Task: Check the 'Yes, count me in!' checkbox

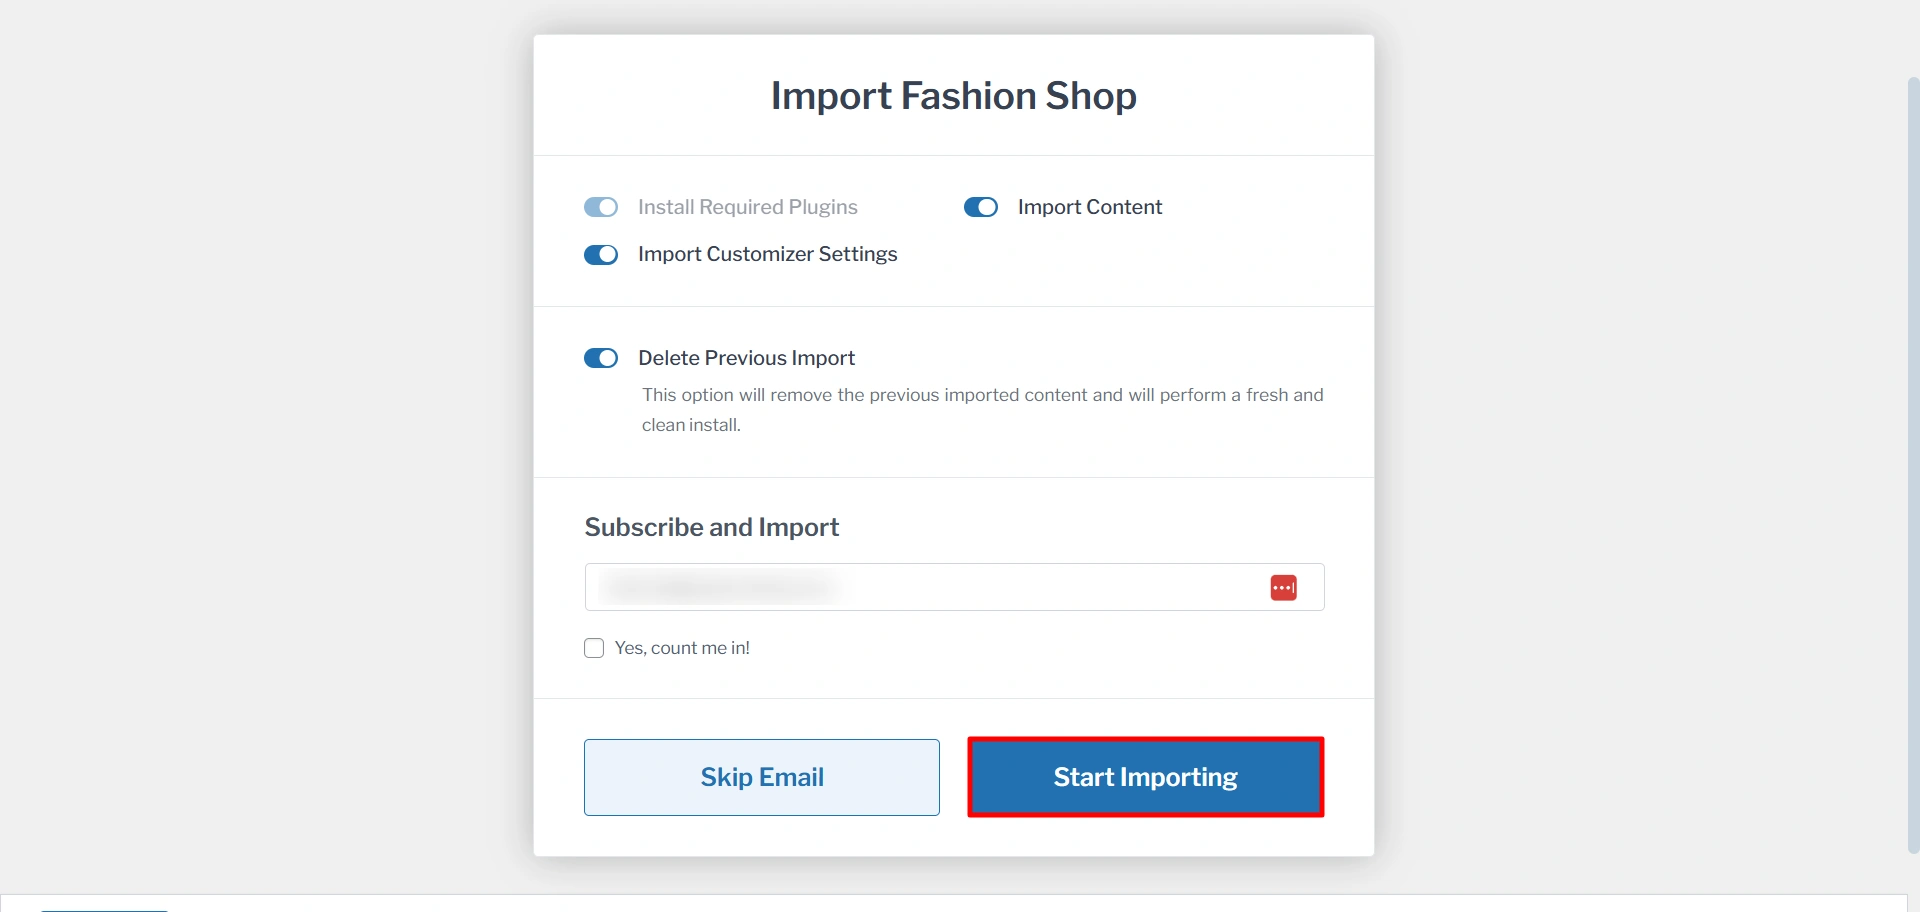Action: click(x=594, y=648)
